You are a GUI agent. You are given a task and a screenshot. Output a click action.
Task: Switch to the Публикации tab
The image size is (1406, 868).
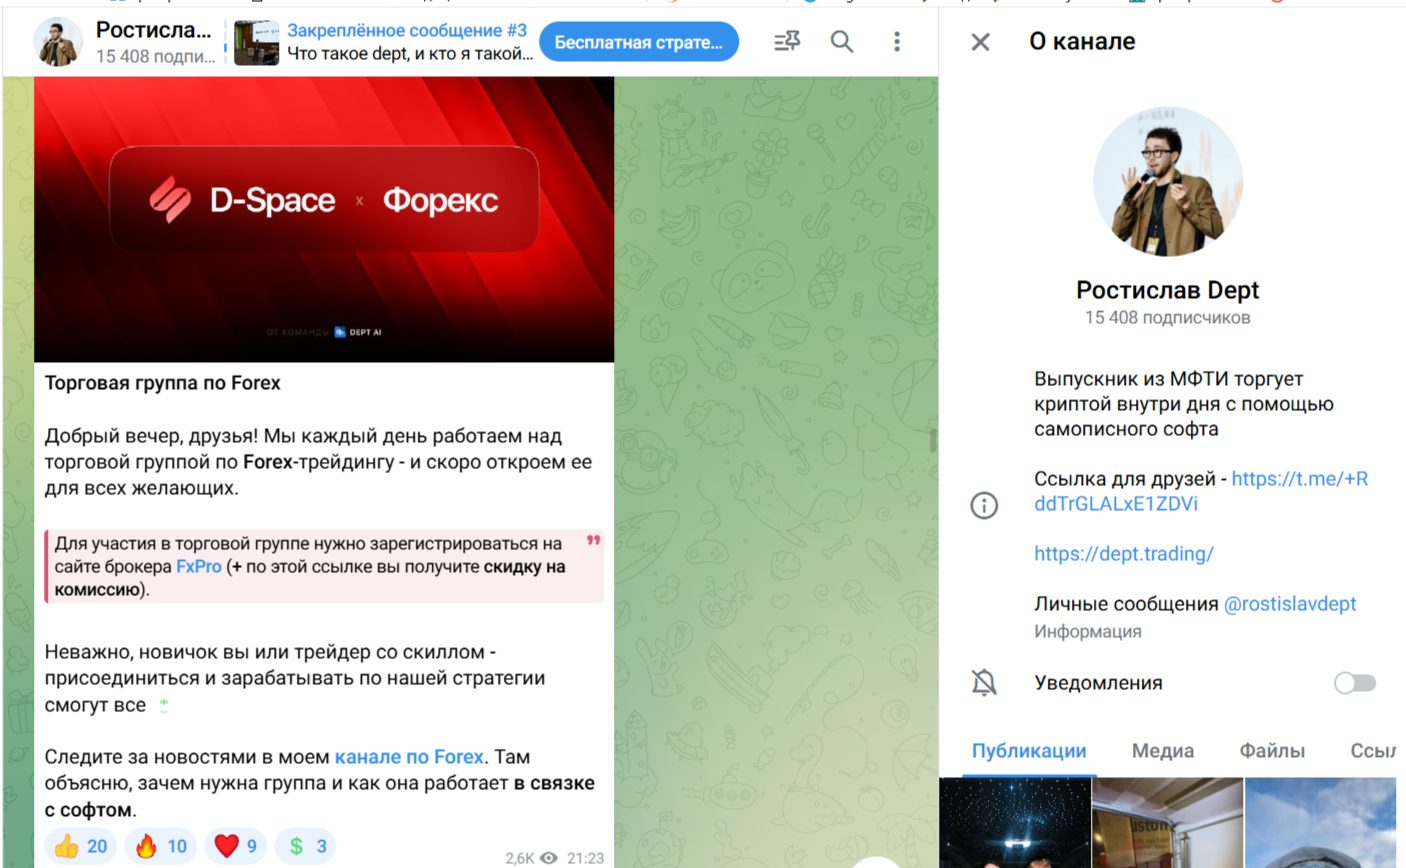click(x=1029, y=751)
